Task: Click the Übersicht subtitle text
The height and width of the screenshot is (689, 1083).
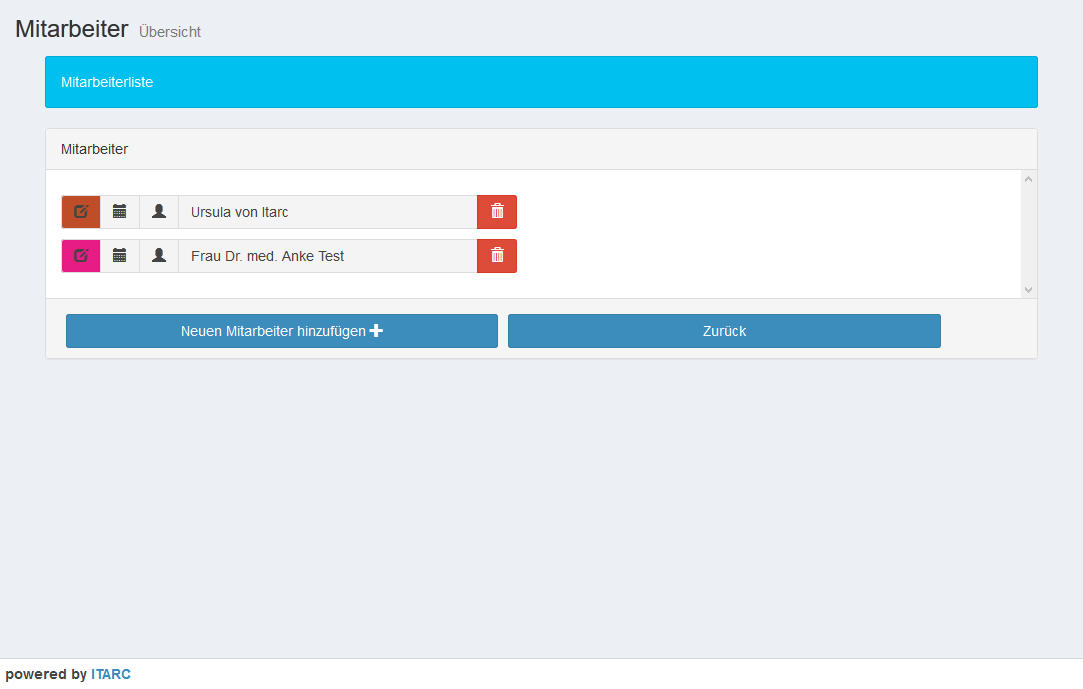Action: (170, 32)
